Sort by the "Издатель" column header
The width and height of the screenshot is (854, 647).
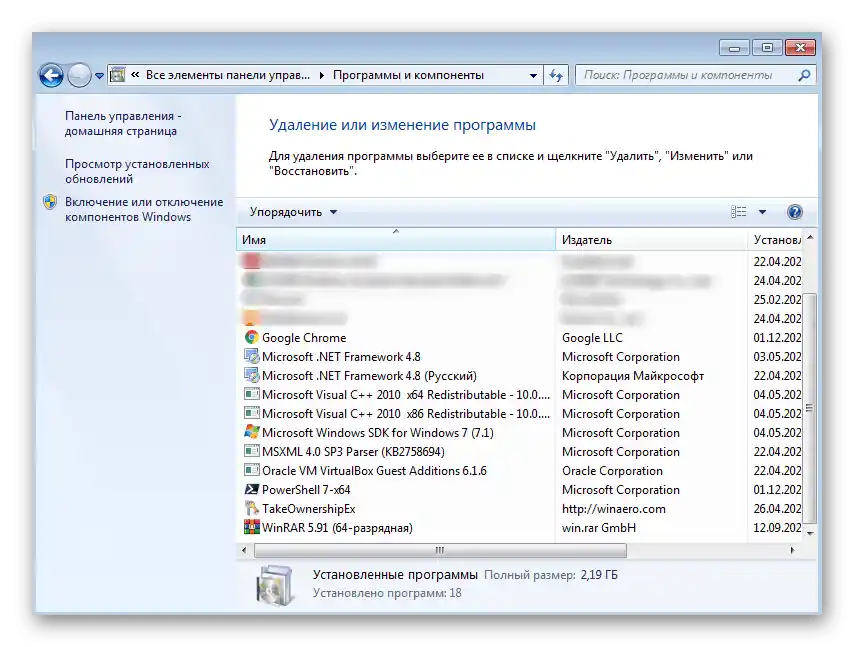tap(651, 240)
